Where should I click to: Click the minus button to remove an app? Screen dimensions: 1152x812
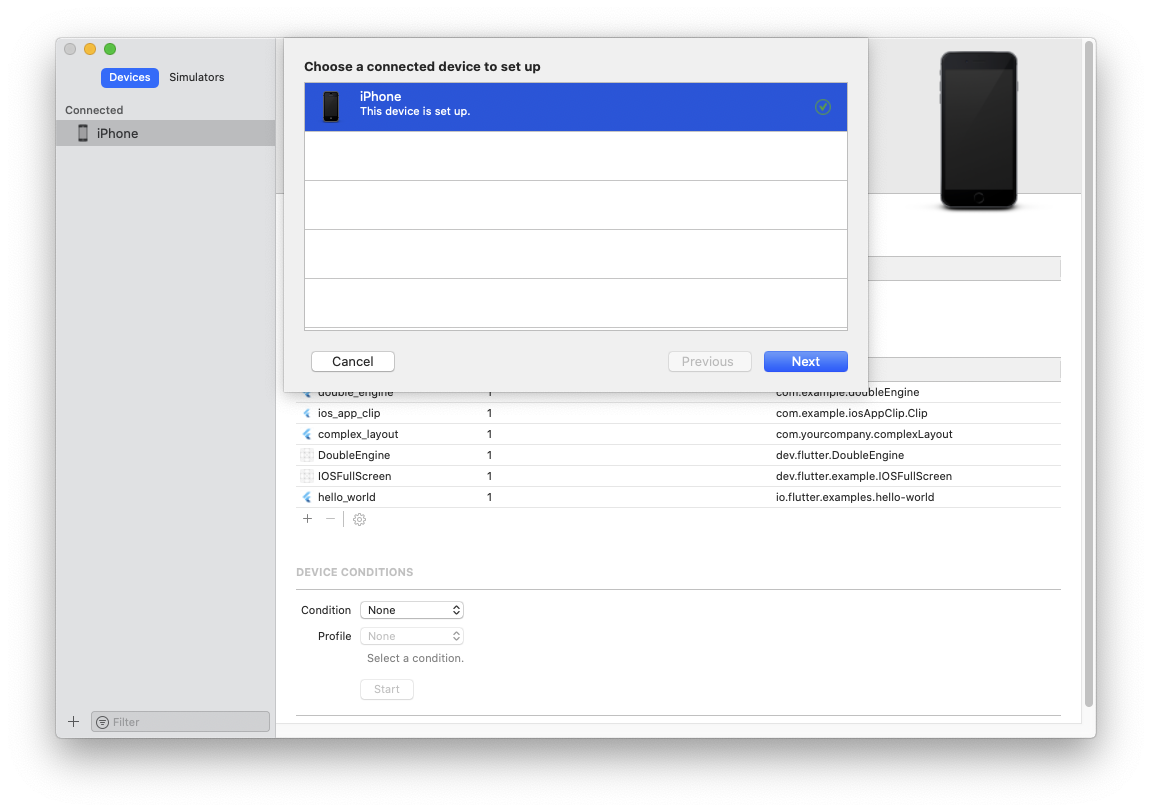330,519
